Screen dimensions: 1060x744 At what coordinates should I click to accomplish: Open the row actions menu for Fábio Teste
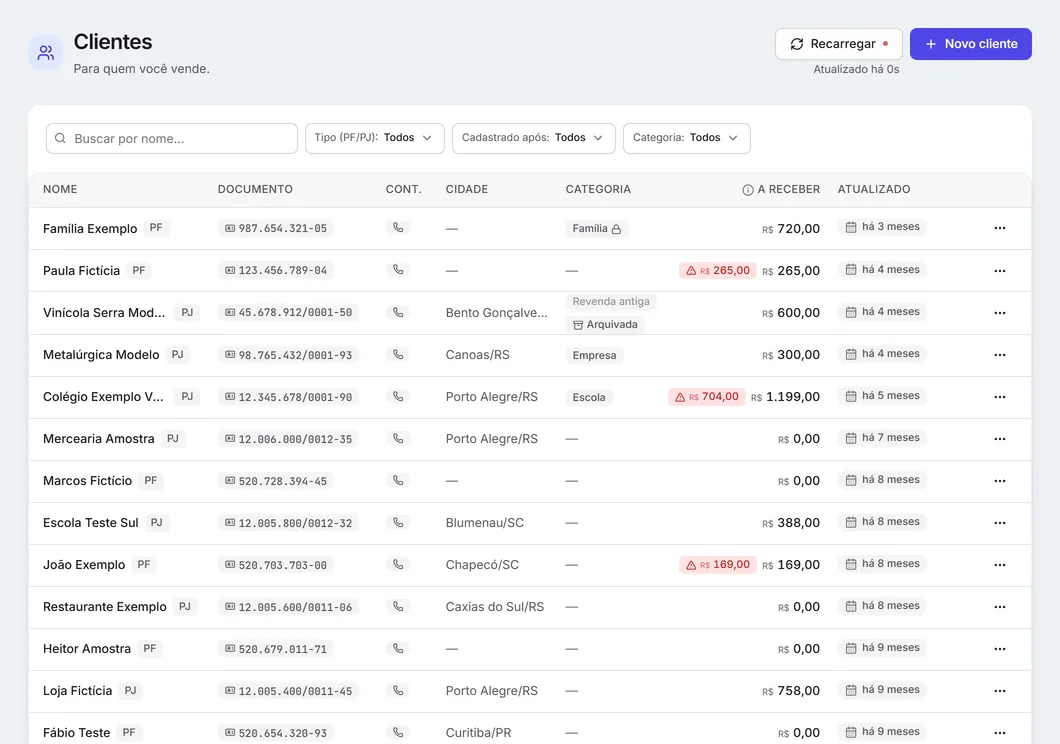(x=1000, y=733)
